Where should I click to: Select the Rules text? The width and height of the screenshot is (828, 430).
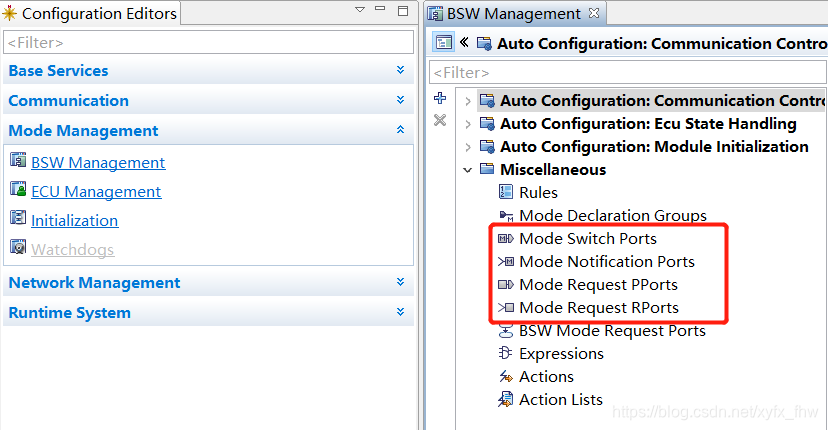click(538, 193)
